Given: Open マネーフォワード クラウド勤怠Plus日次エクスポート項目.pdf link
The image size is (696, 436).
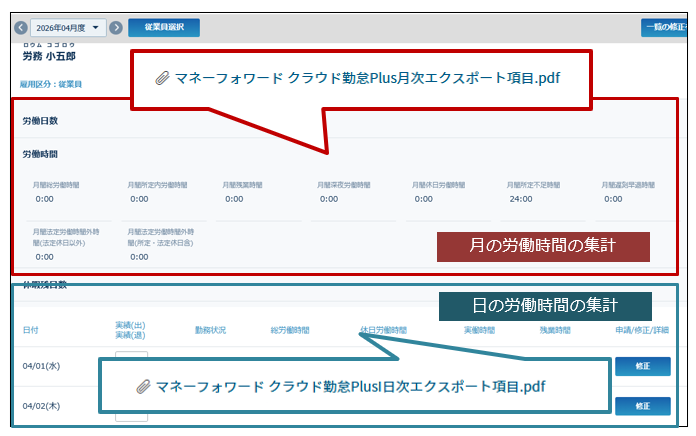Looking at the screenshot, I should (350, 387).
